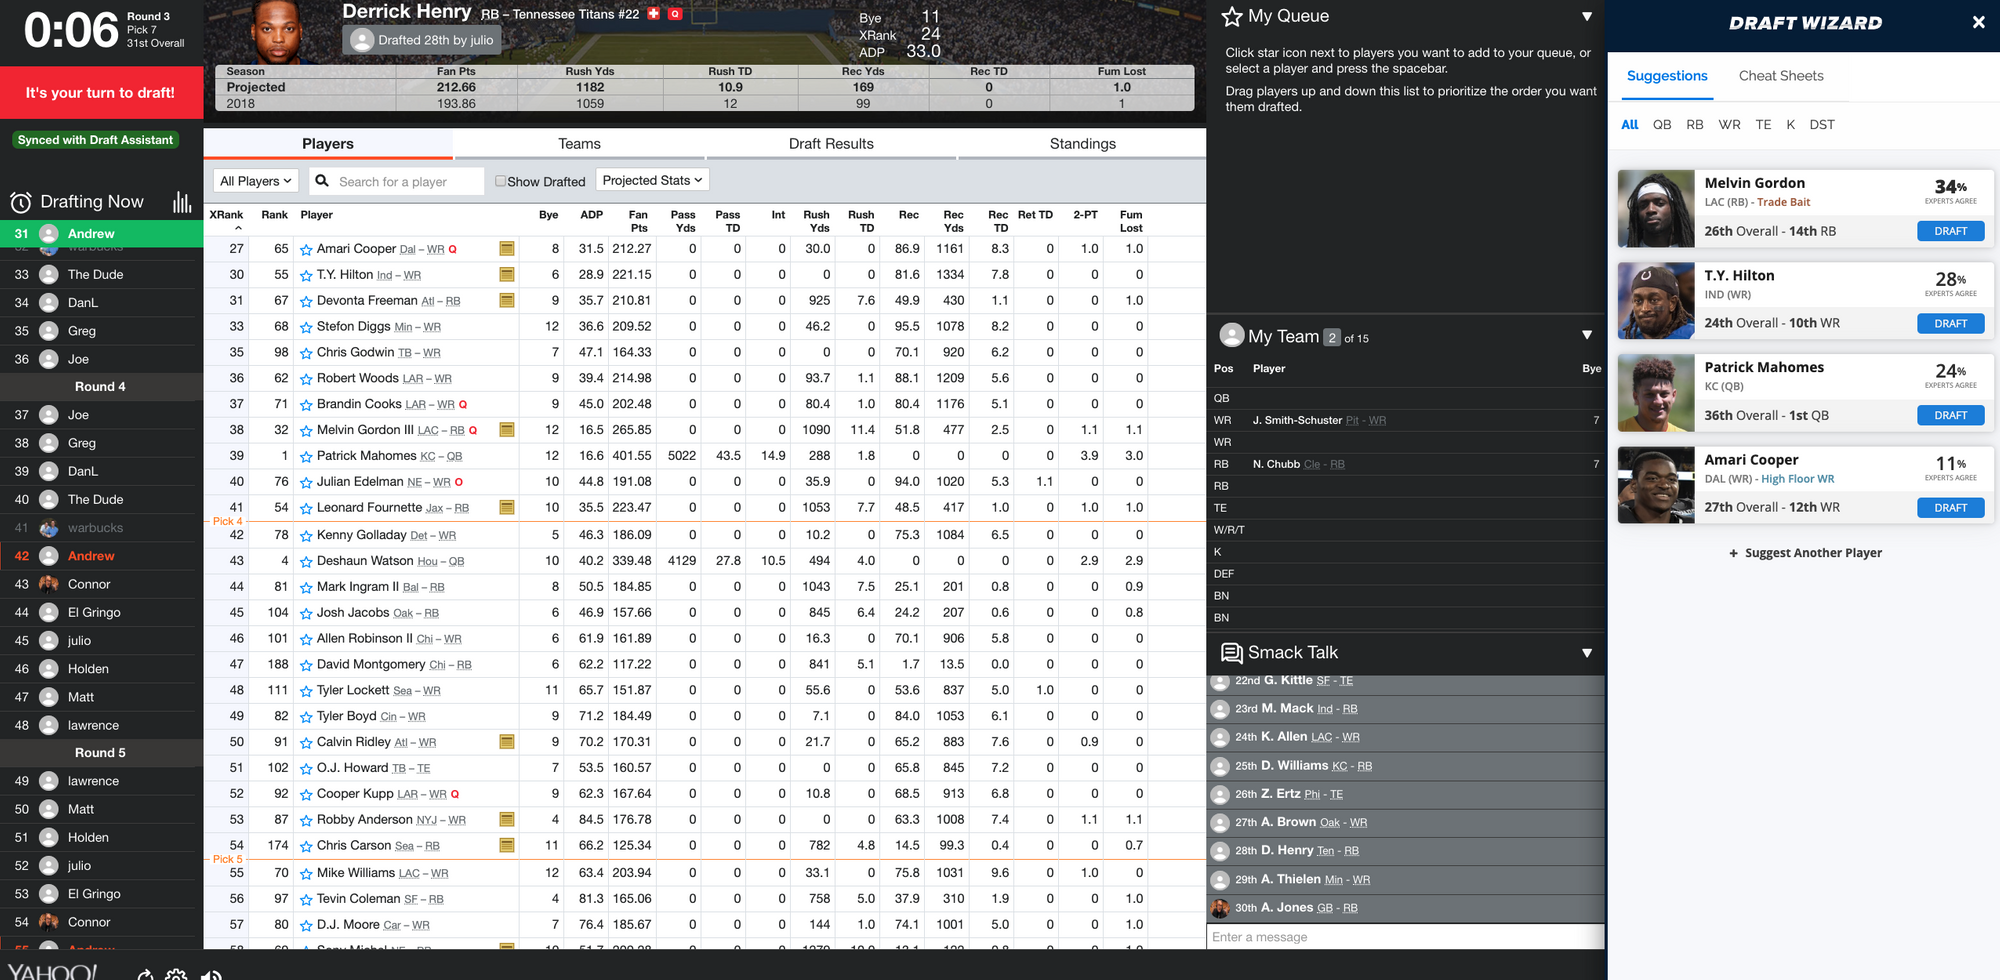Click the red injury cross next to Derrick Henry
The width and height of the screenshot is (2000, 980).
[654, 14]
